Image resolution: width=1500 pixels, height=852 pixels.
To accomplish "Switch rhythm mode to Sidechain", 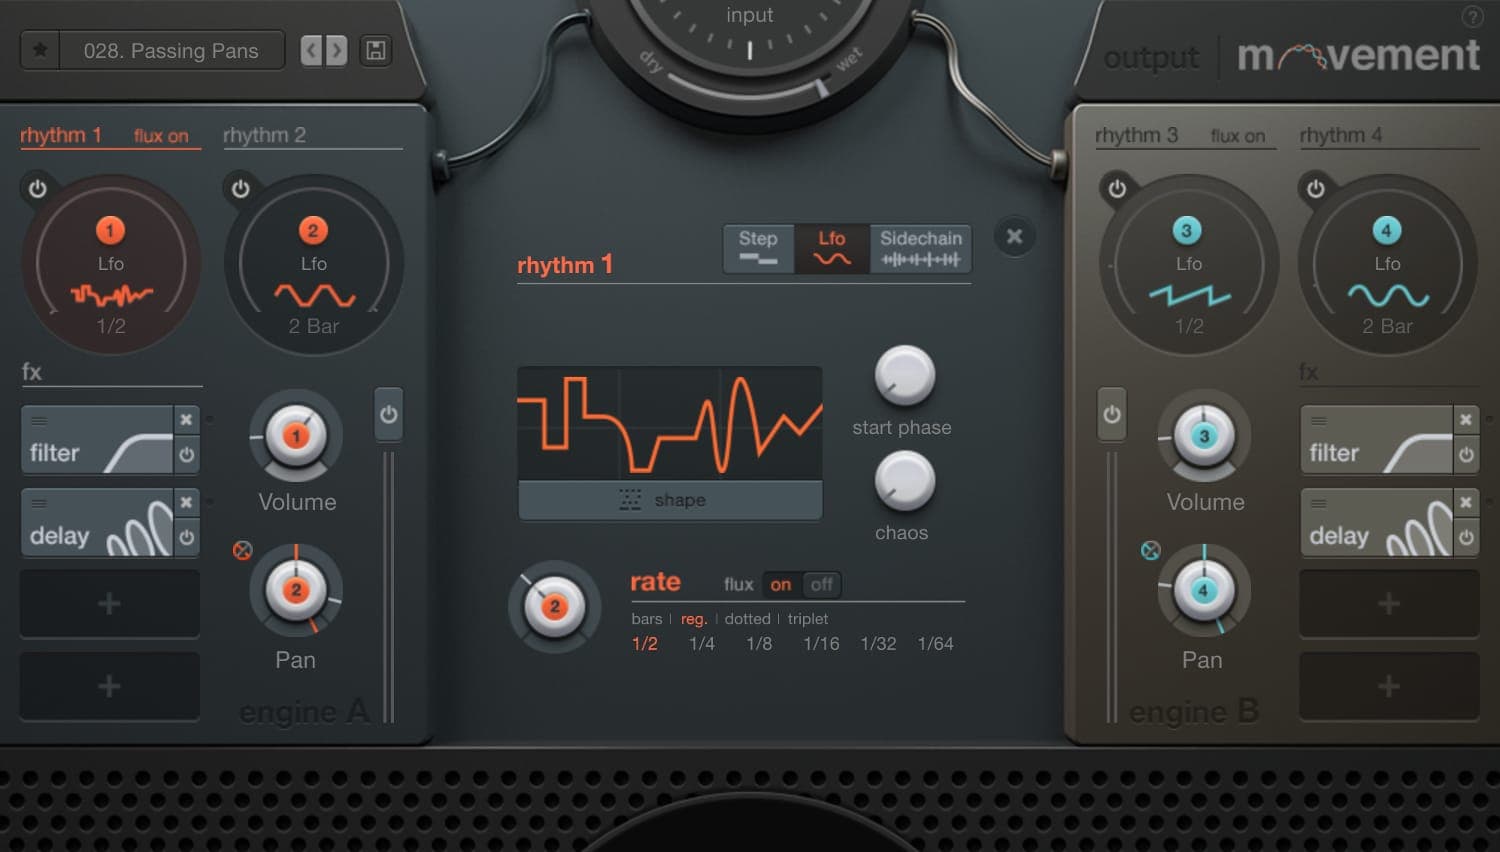I will click(x=921, y=248).
